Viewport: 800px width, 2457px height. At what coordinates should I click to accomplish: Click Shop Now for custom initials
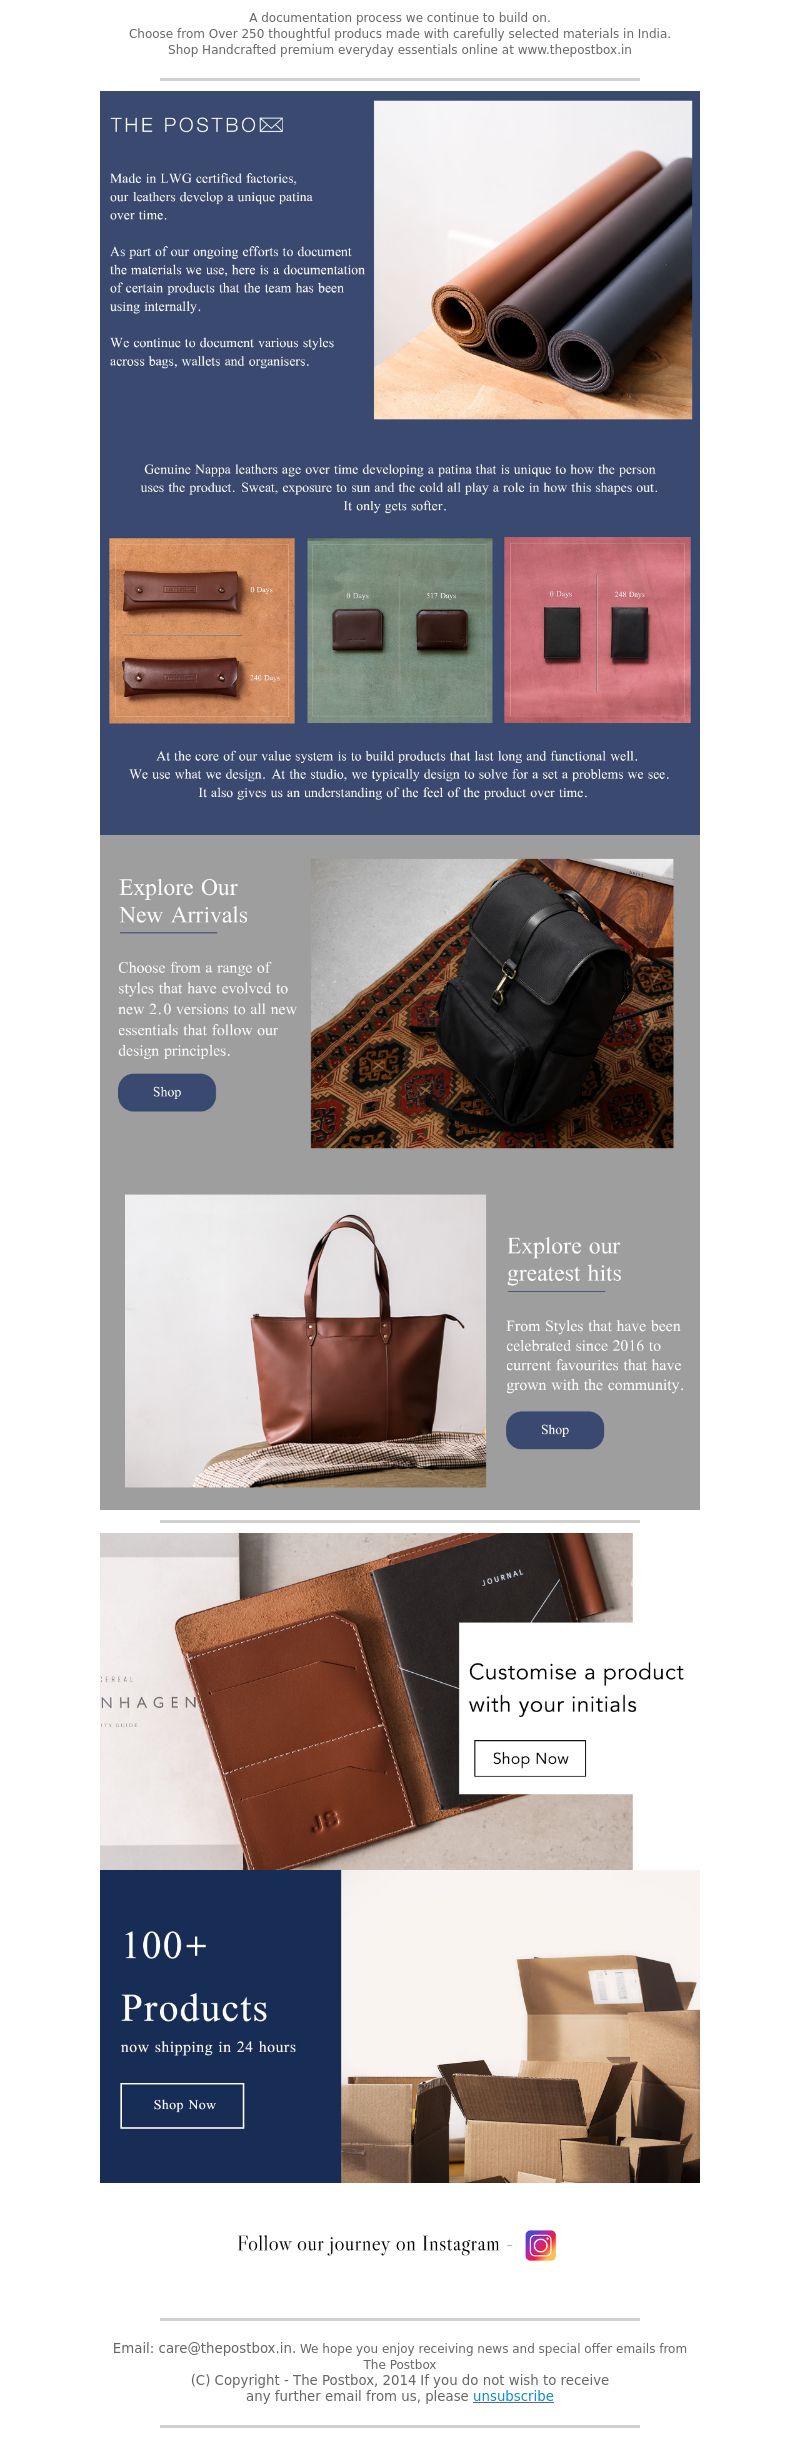[530, 1758]
